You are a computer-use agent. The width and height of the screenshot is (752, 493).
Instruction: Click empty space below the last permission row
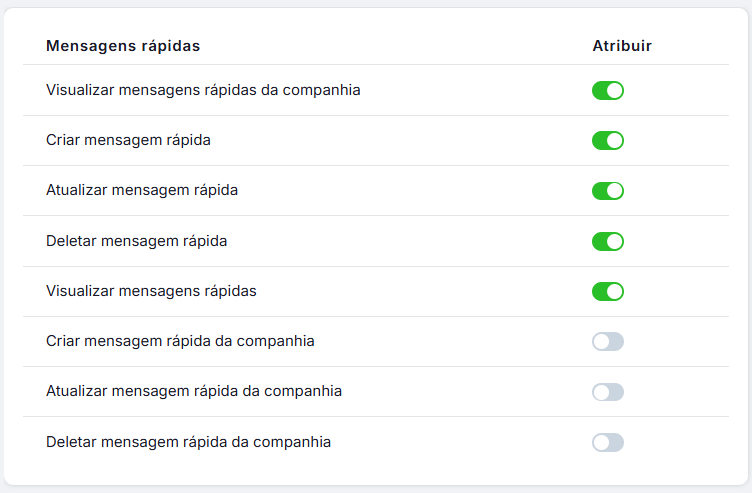375,473
